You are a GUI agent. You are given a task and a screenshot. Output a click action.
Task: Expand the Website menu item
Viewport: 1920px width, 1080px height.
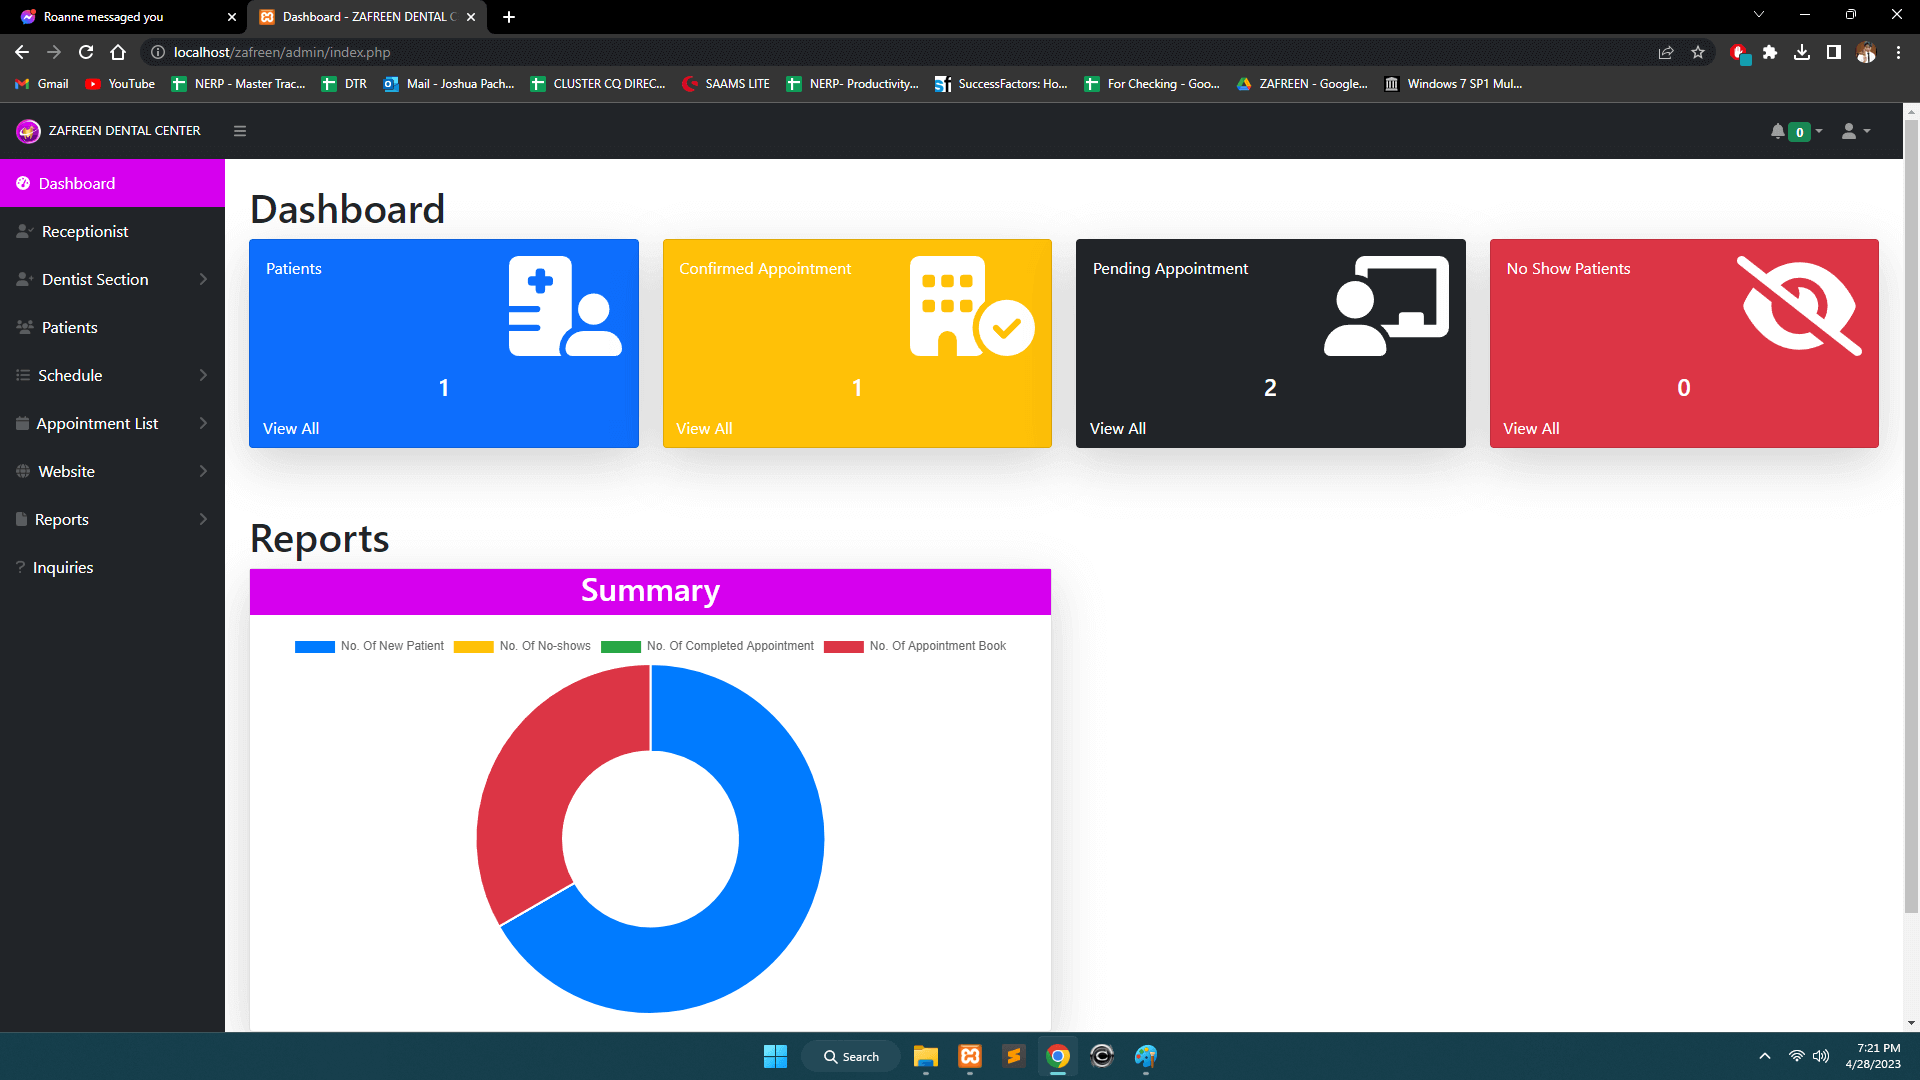click(x=112, y=471)
